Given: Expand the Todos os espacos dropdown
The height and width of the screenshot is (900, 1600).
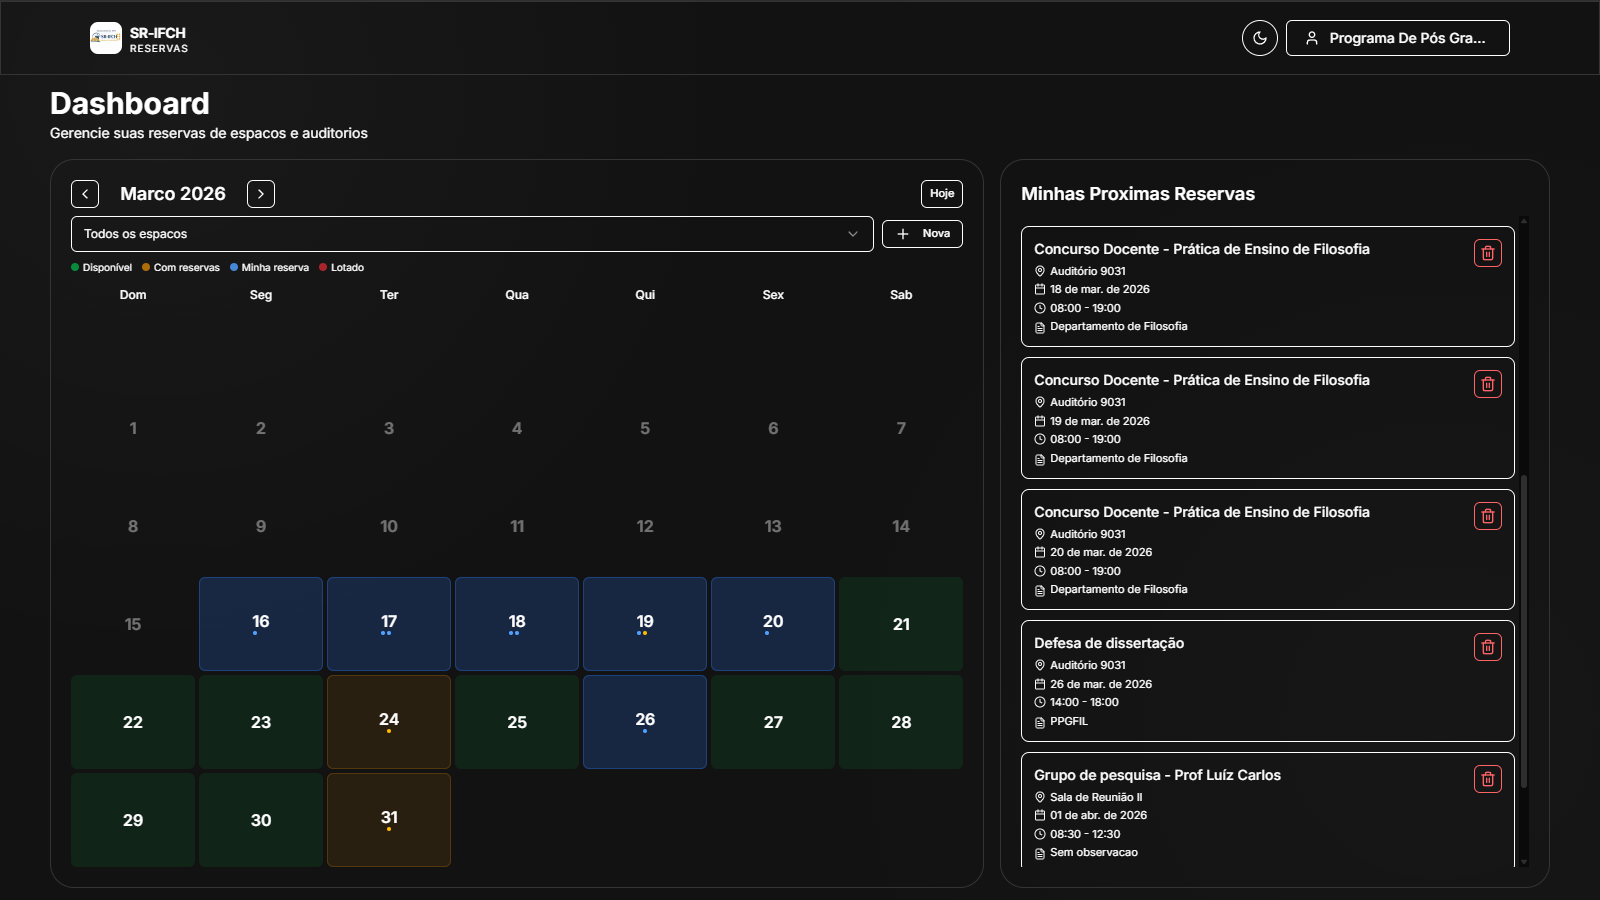Looking at the screenshot, I should (x=472, y=234).
